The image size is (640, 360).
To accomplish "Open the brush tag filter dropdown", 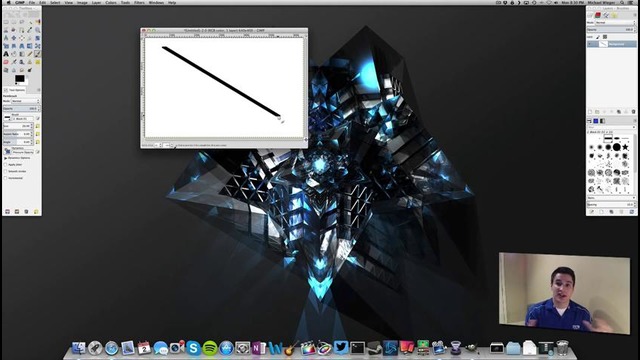I will (611, 127).
